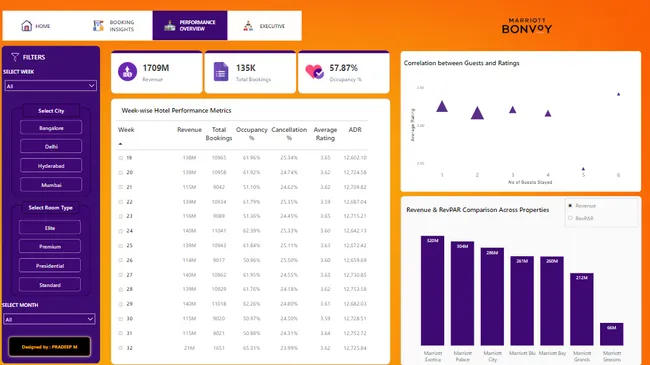The width and height of the screenshot is (650, 365).
Task: Sort by Cancellation % column header
Action: tap(289, 134)
